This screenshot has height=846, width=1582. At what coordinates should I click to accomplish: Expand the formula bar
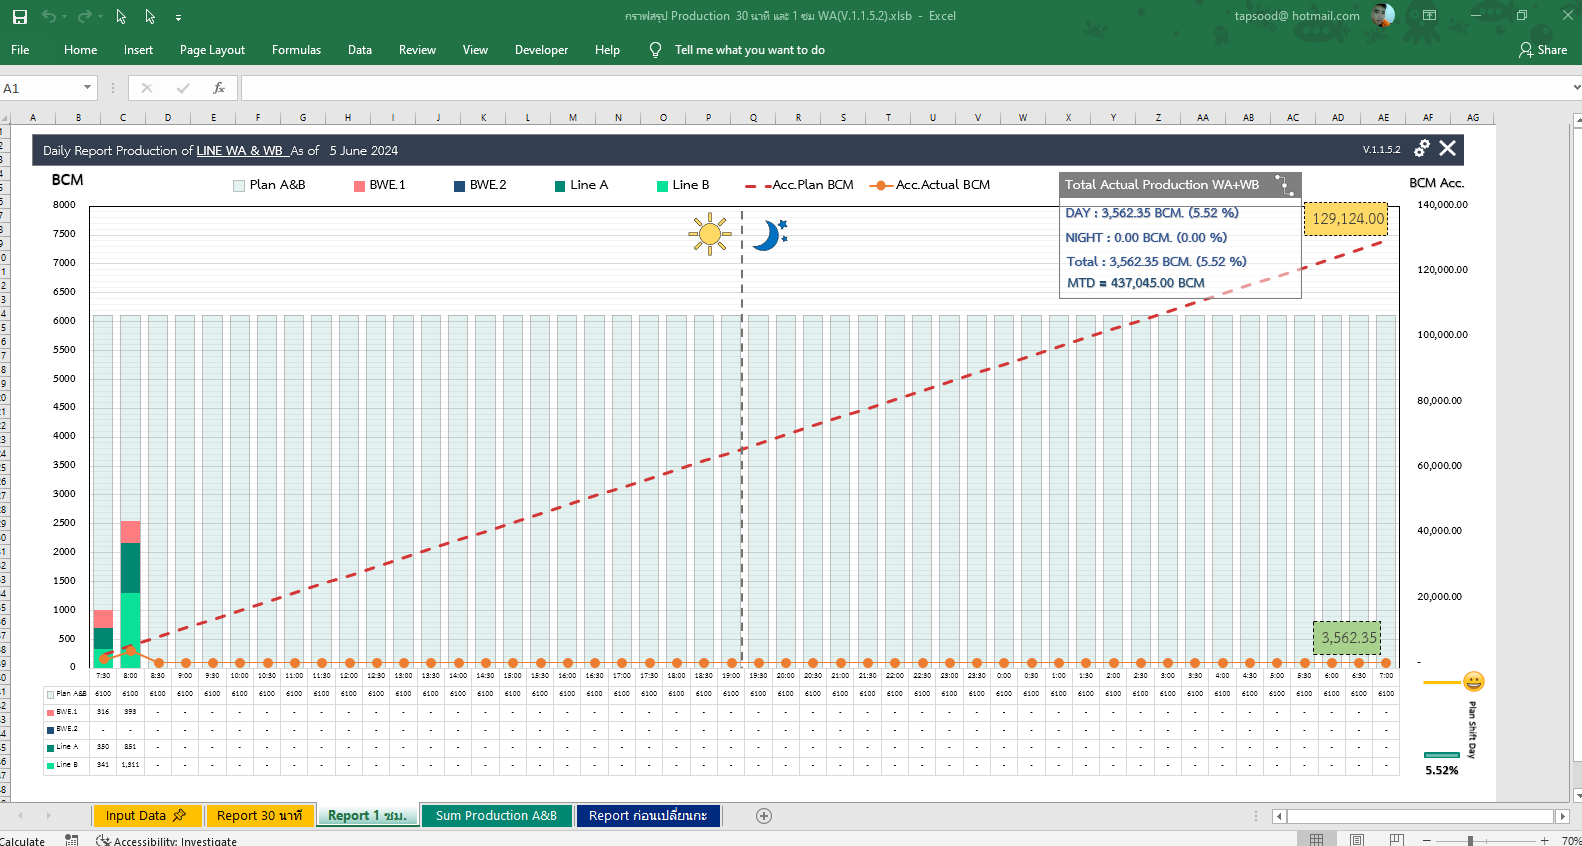click(1576, 88)
